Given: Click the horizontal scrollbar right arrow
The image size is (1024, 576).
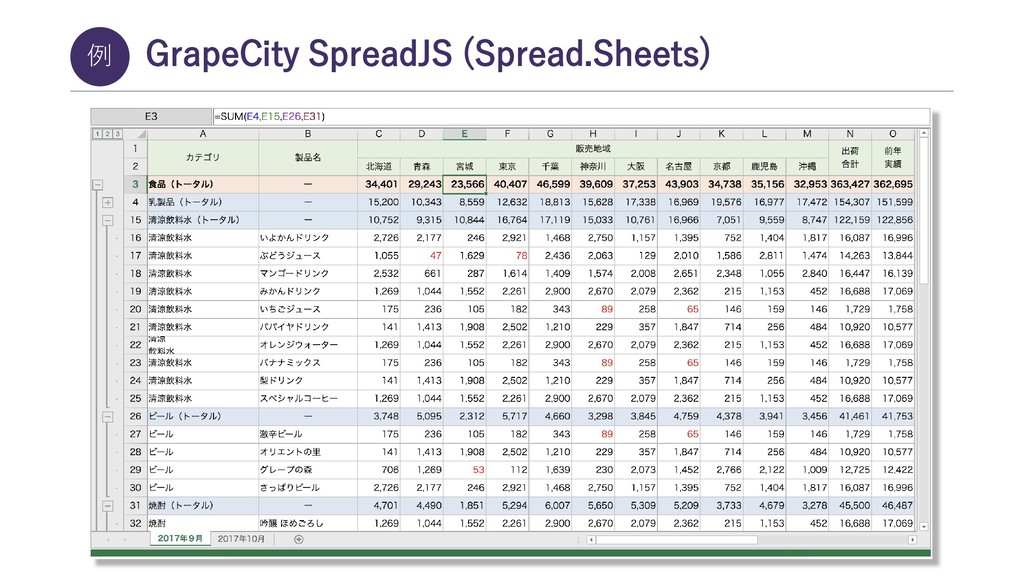Looking at the screenshot, I should [x=912, y=539].
